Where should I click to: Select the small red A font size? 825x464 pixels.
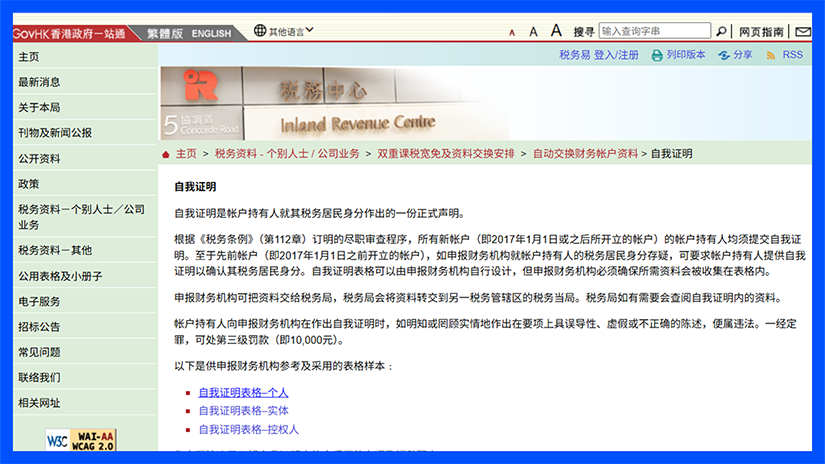511,33
